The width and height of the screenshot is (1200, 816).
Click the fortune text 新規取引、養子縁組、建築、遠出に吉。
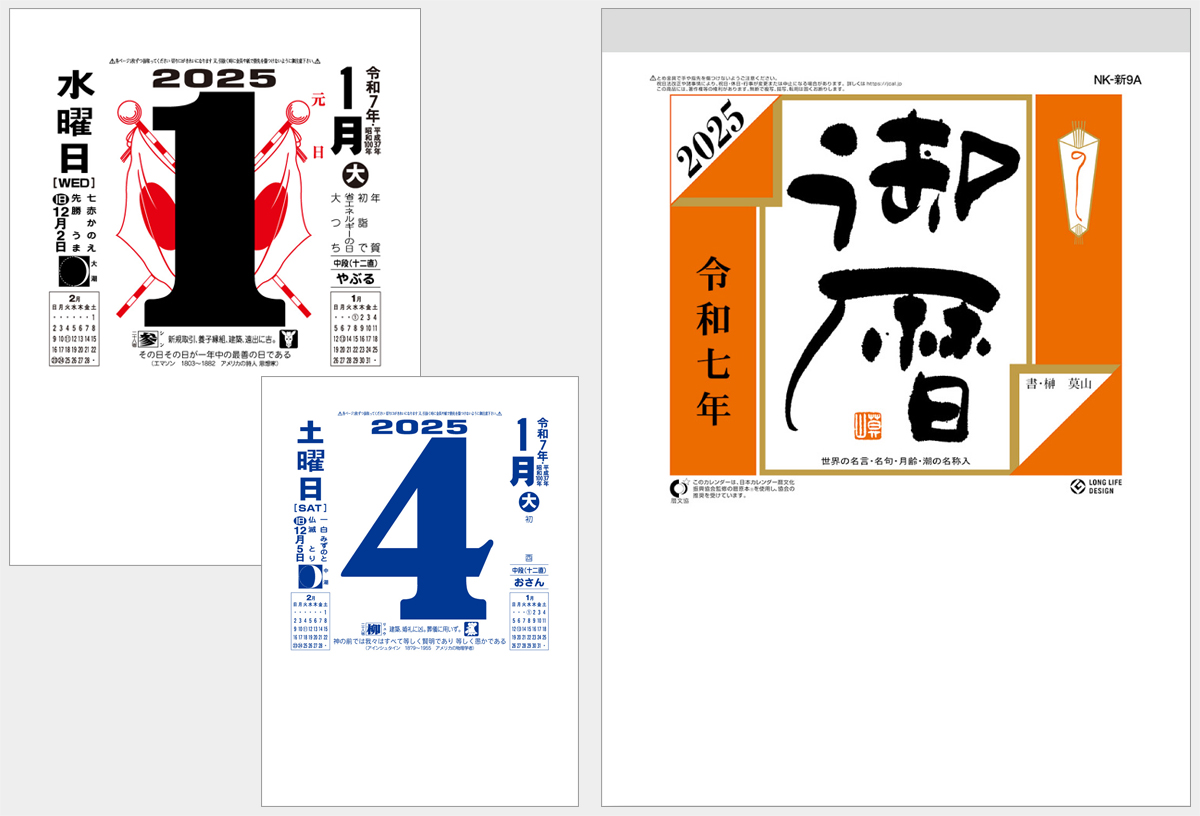[221, 338]
